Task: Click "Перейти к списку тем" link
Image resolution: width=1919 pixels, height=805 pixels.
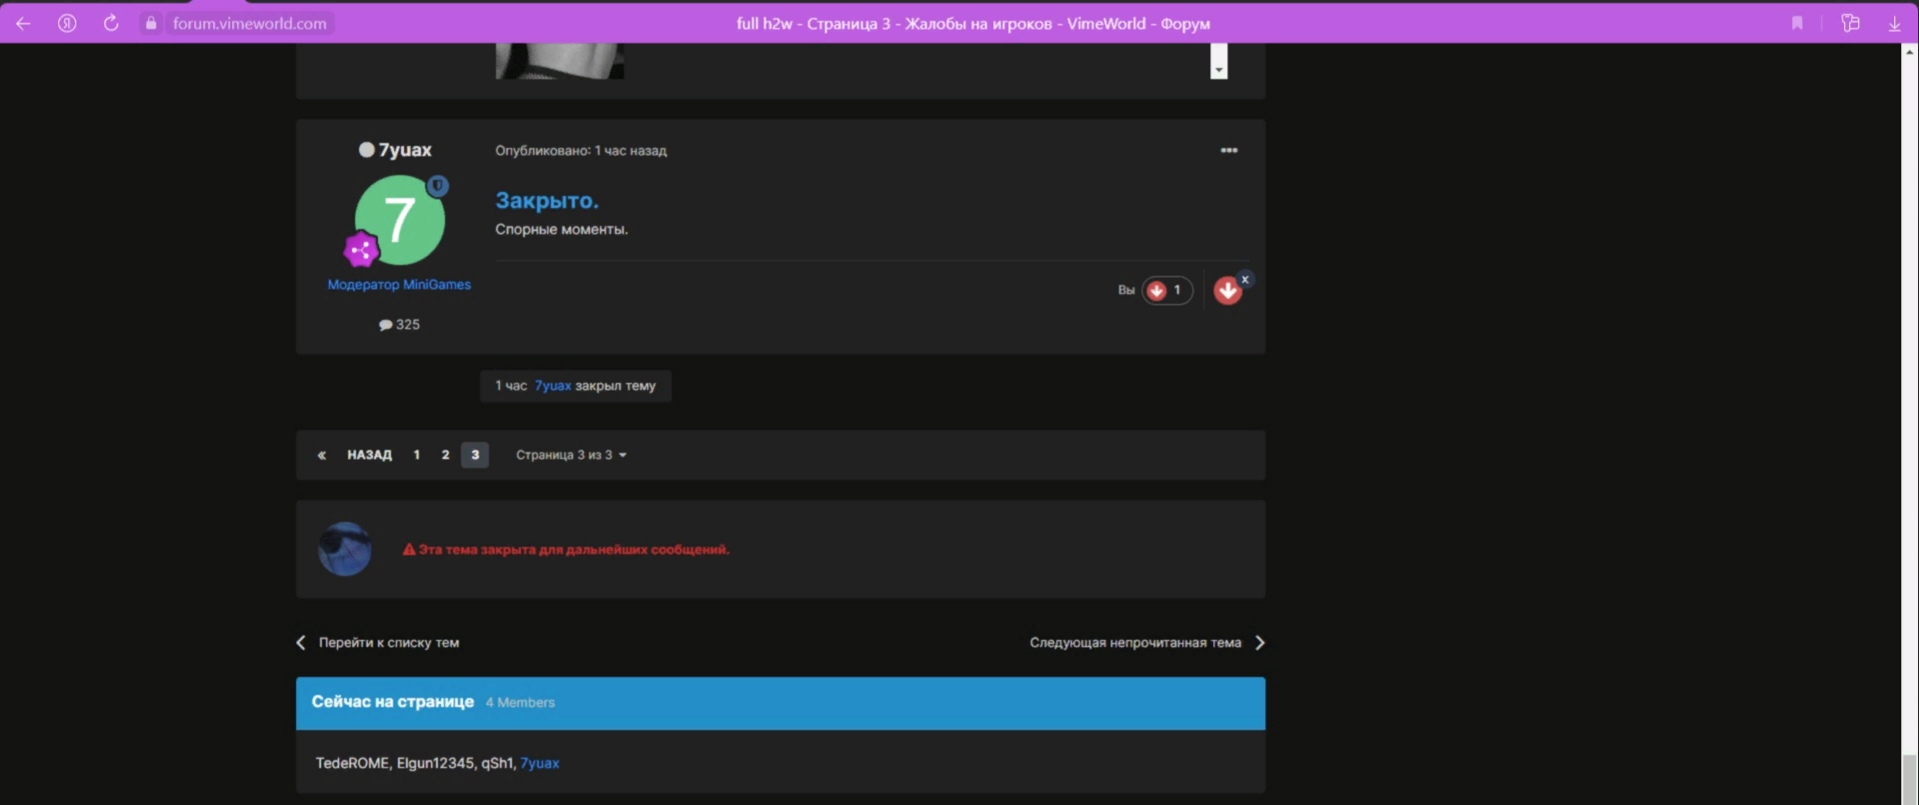Action: pyautogui.click(x=388, y=643)
